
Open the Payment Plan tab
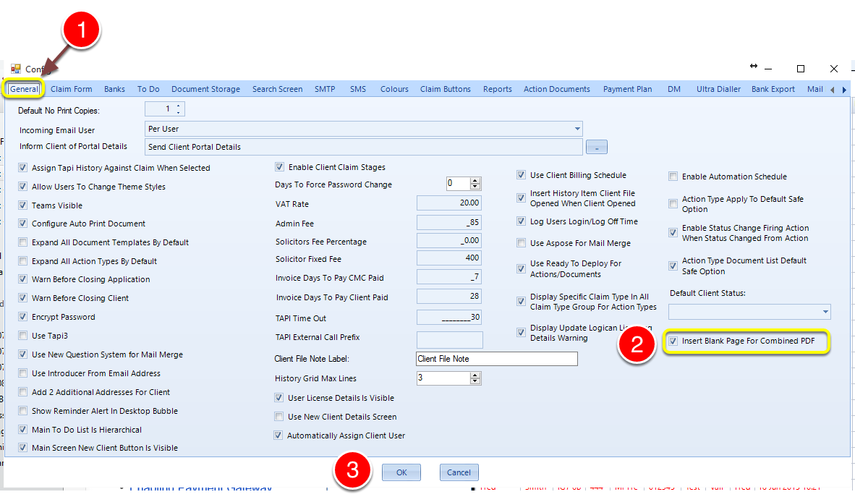(x=627, y=89)
